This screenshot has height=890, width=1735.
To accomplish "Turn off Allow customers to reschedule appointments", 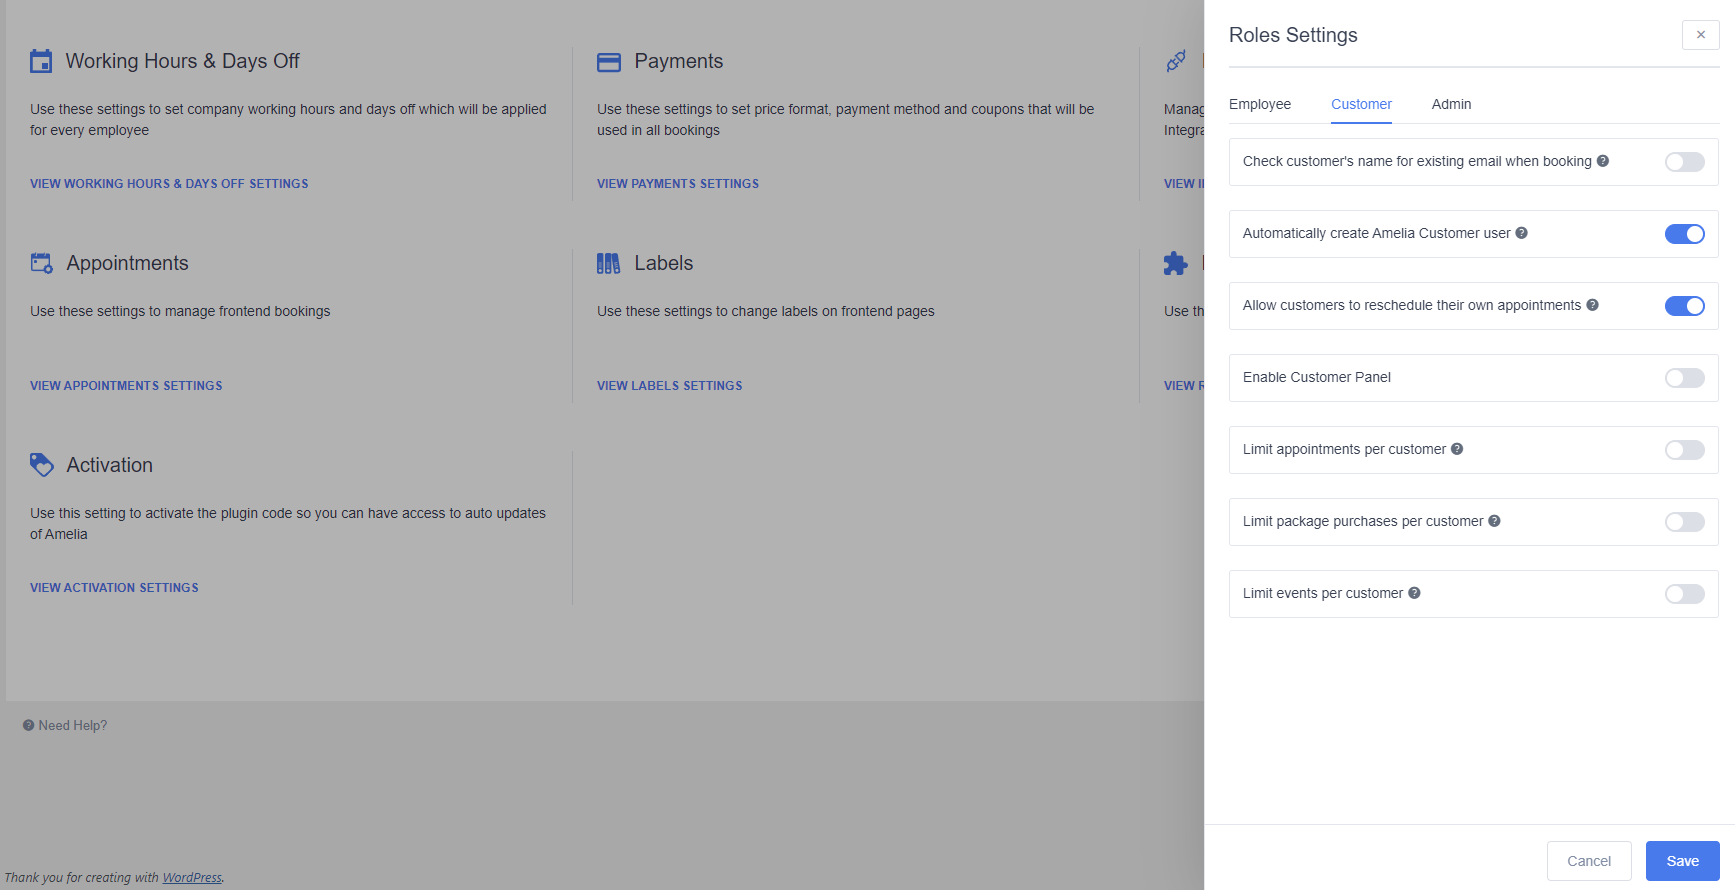I will (1685, 306).
